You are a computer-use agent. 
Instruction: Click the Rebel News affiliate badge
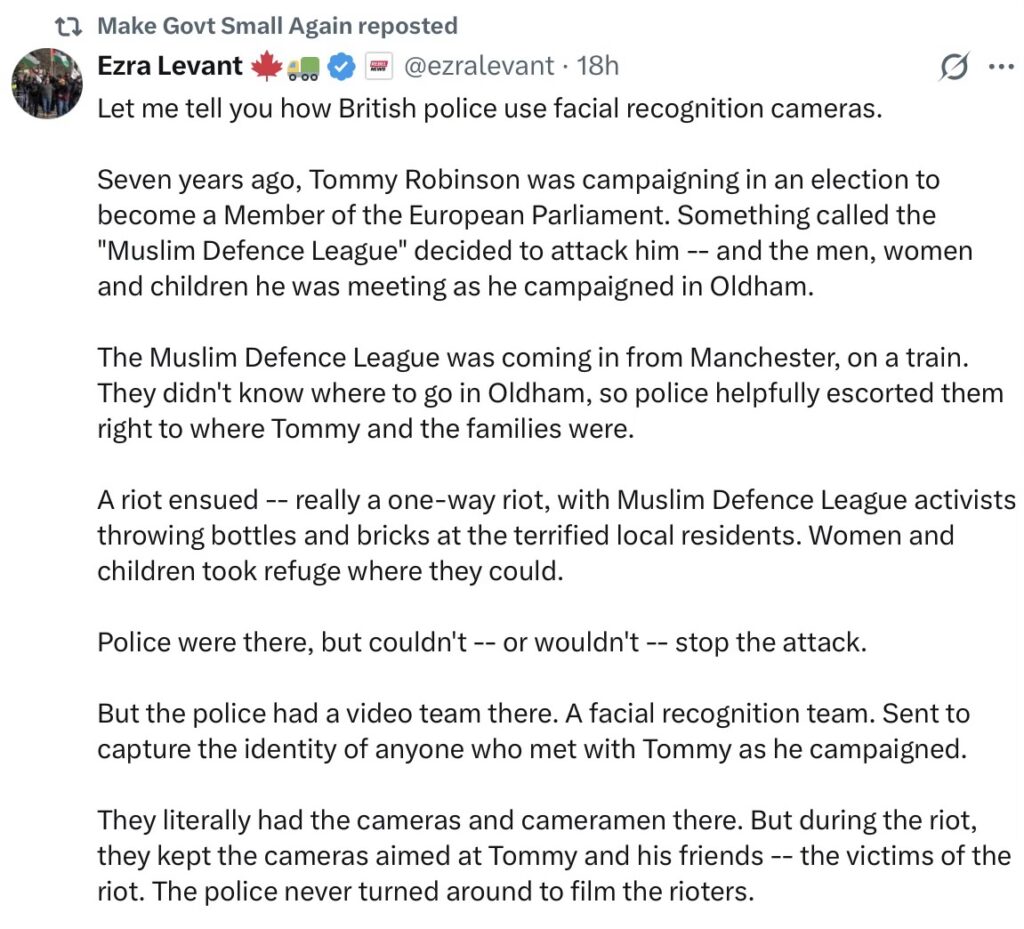pos(379,66)
